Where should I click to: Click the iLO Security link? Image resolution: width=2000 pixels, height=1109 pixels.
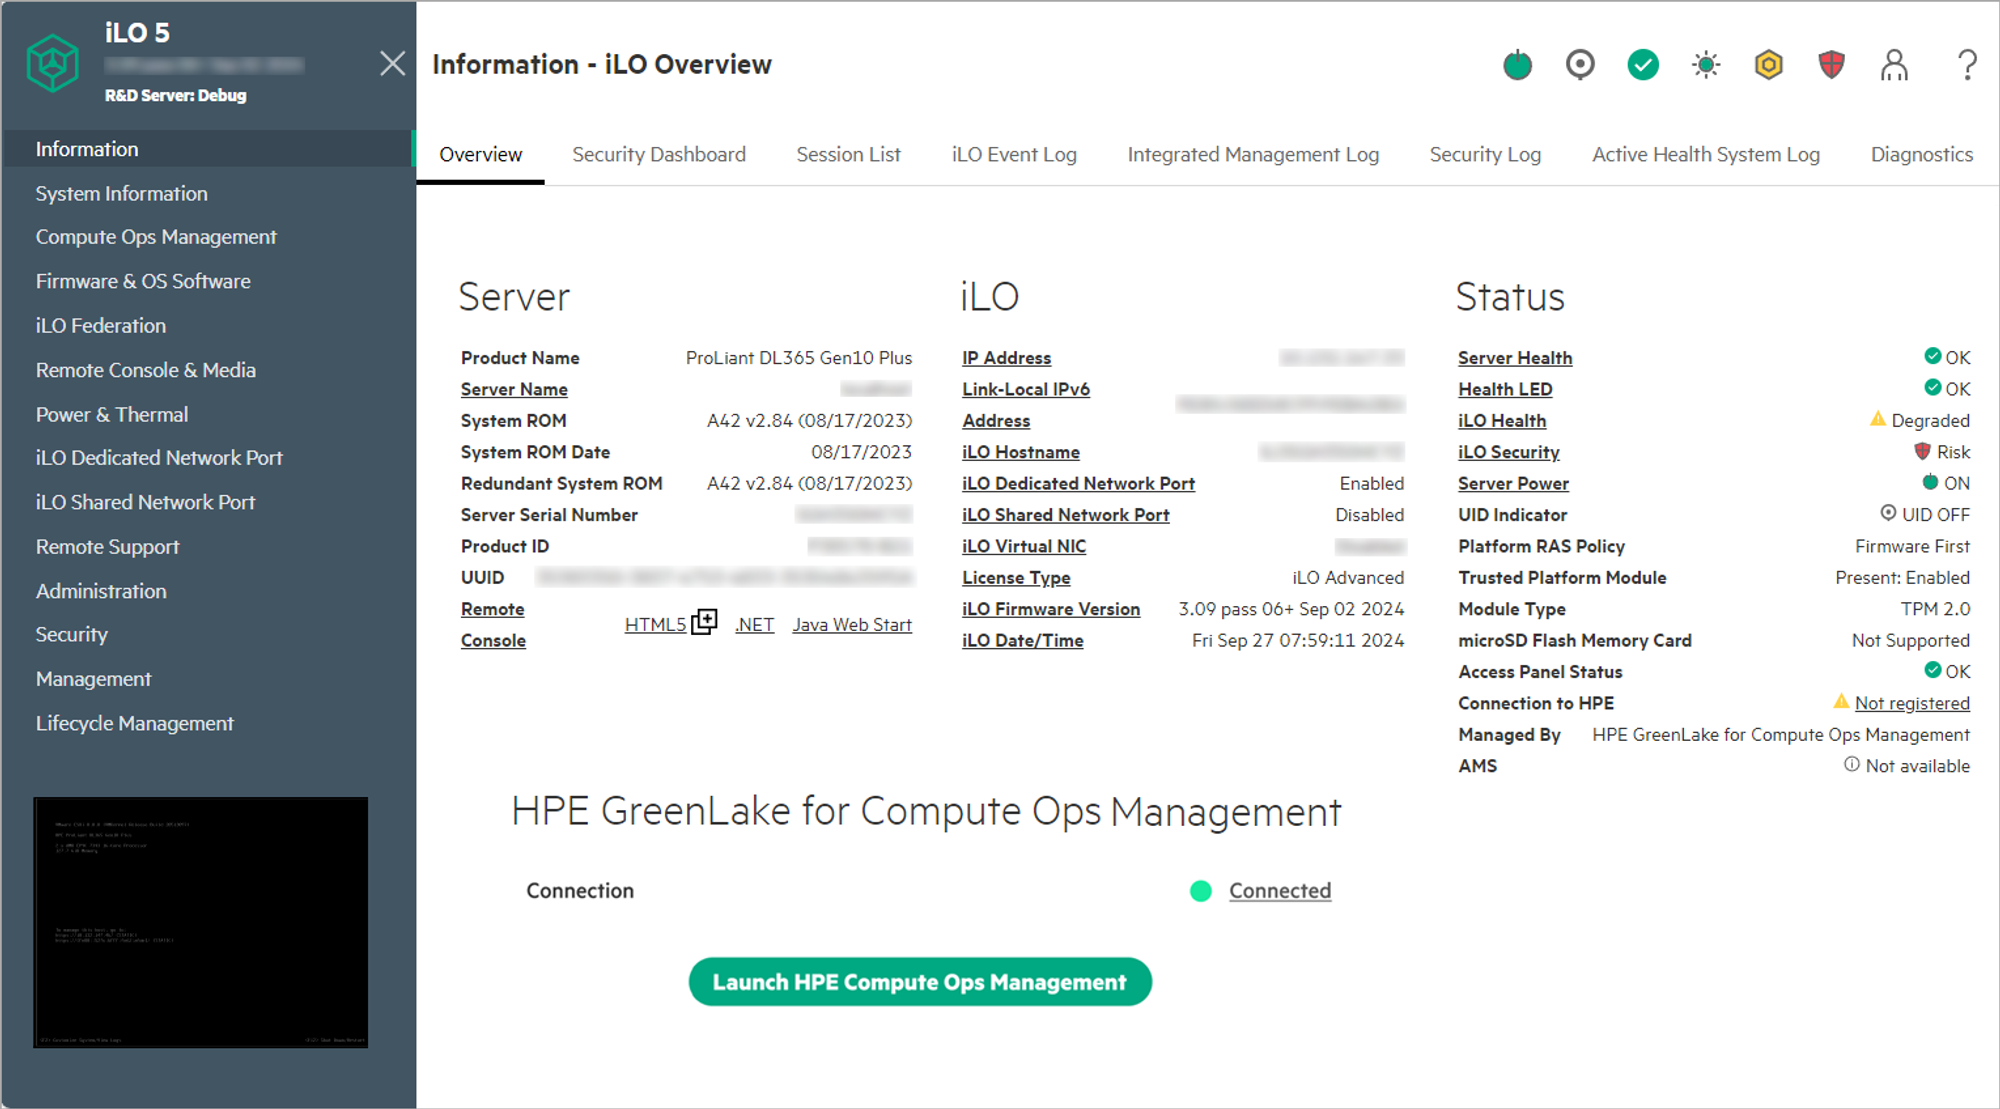click(x=1508, y=452)
